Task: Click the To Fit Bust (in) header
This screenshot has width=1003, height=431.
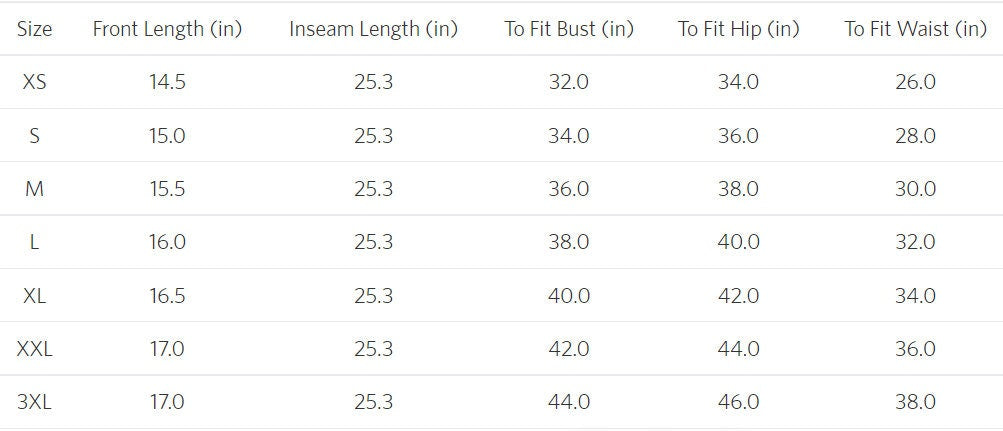Action: 569,29
